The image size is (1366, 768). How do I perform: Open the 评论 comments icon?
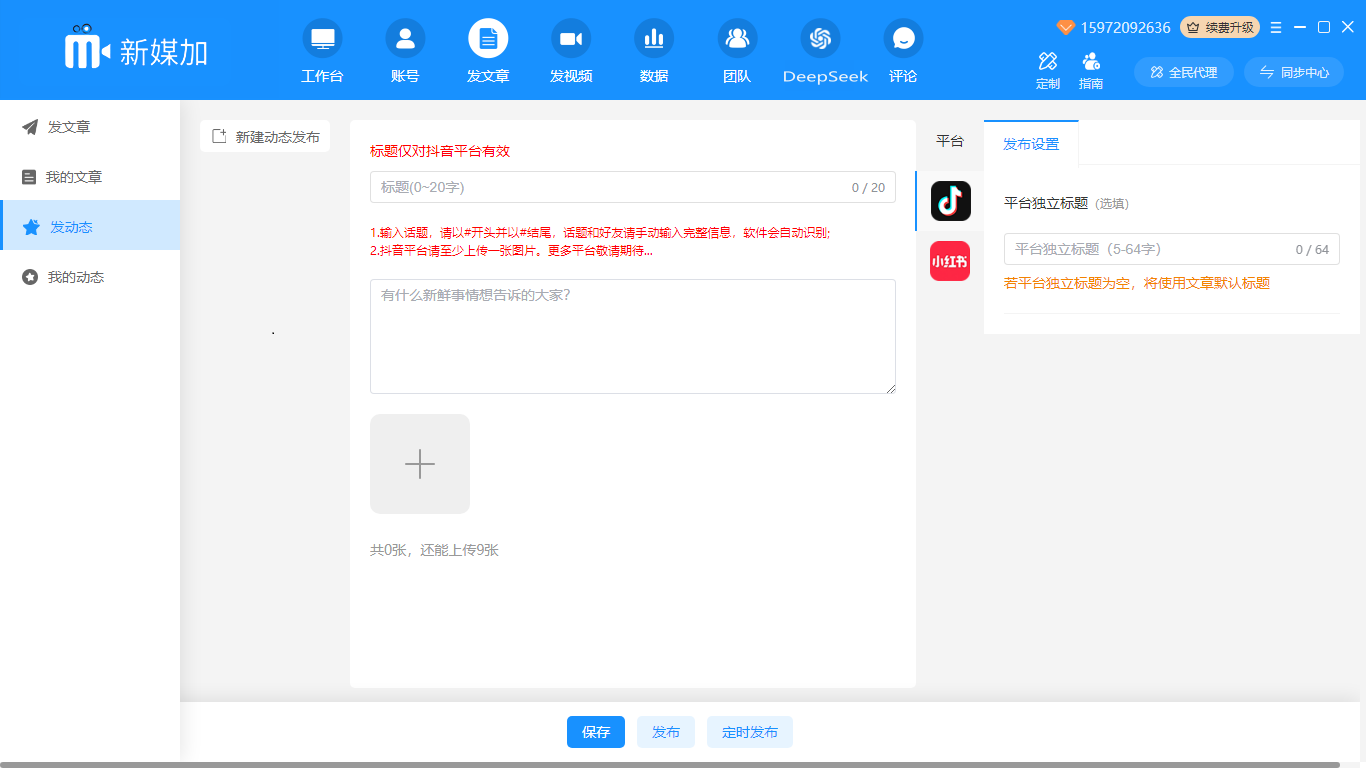tap(903, 40)
